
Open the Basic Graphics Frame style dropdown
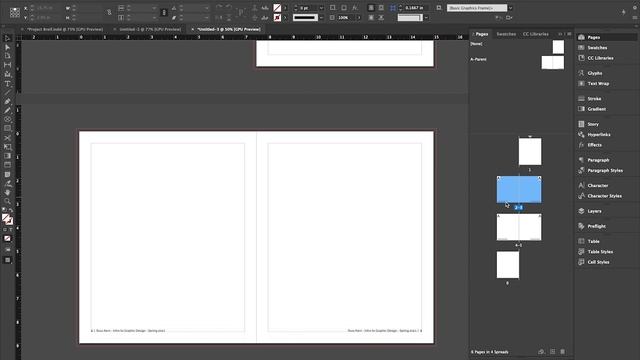coord(510,8)
